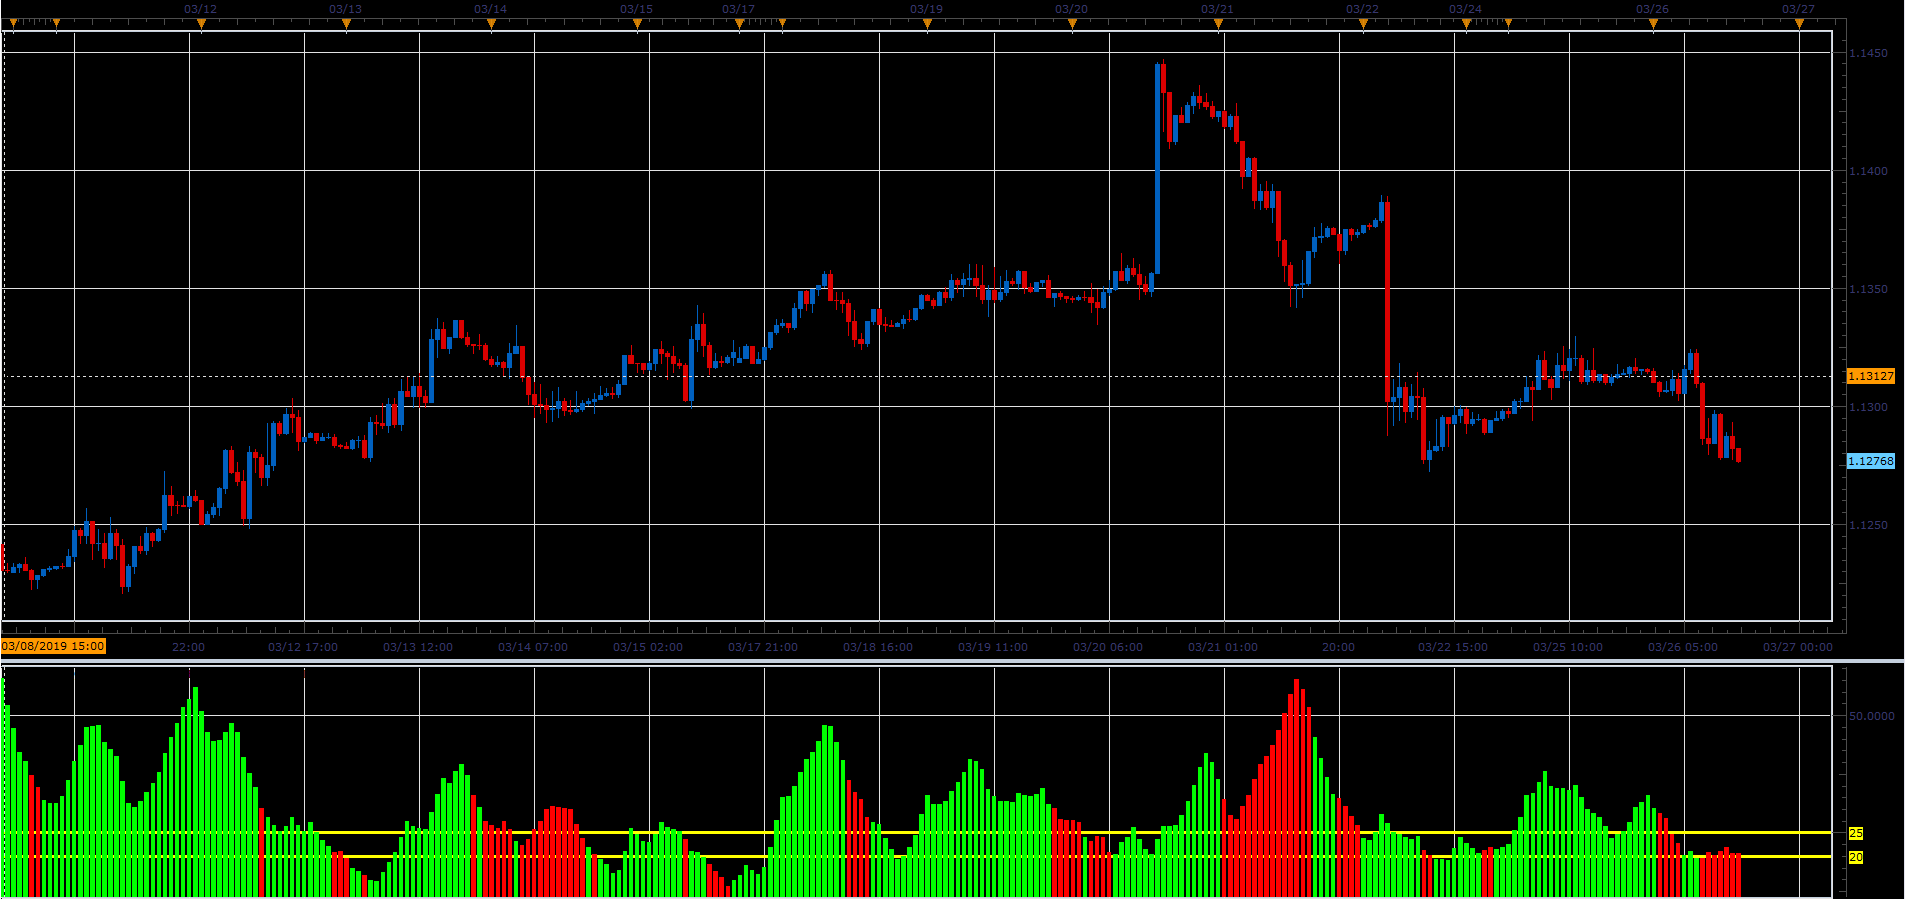Click the 03/27 00:00 time label
This screenshot has width=1905, height=899.
click(1798, 647)
